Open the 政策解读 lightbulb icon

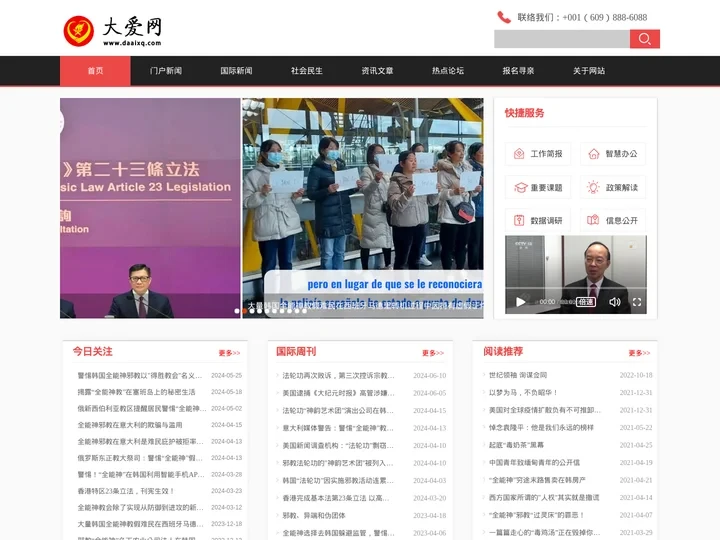click(x=593, y=187)
